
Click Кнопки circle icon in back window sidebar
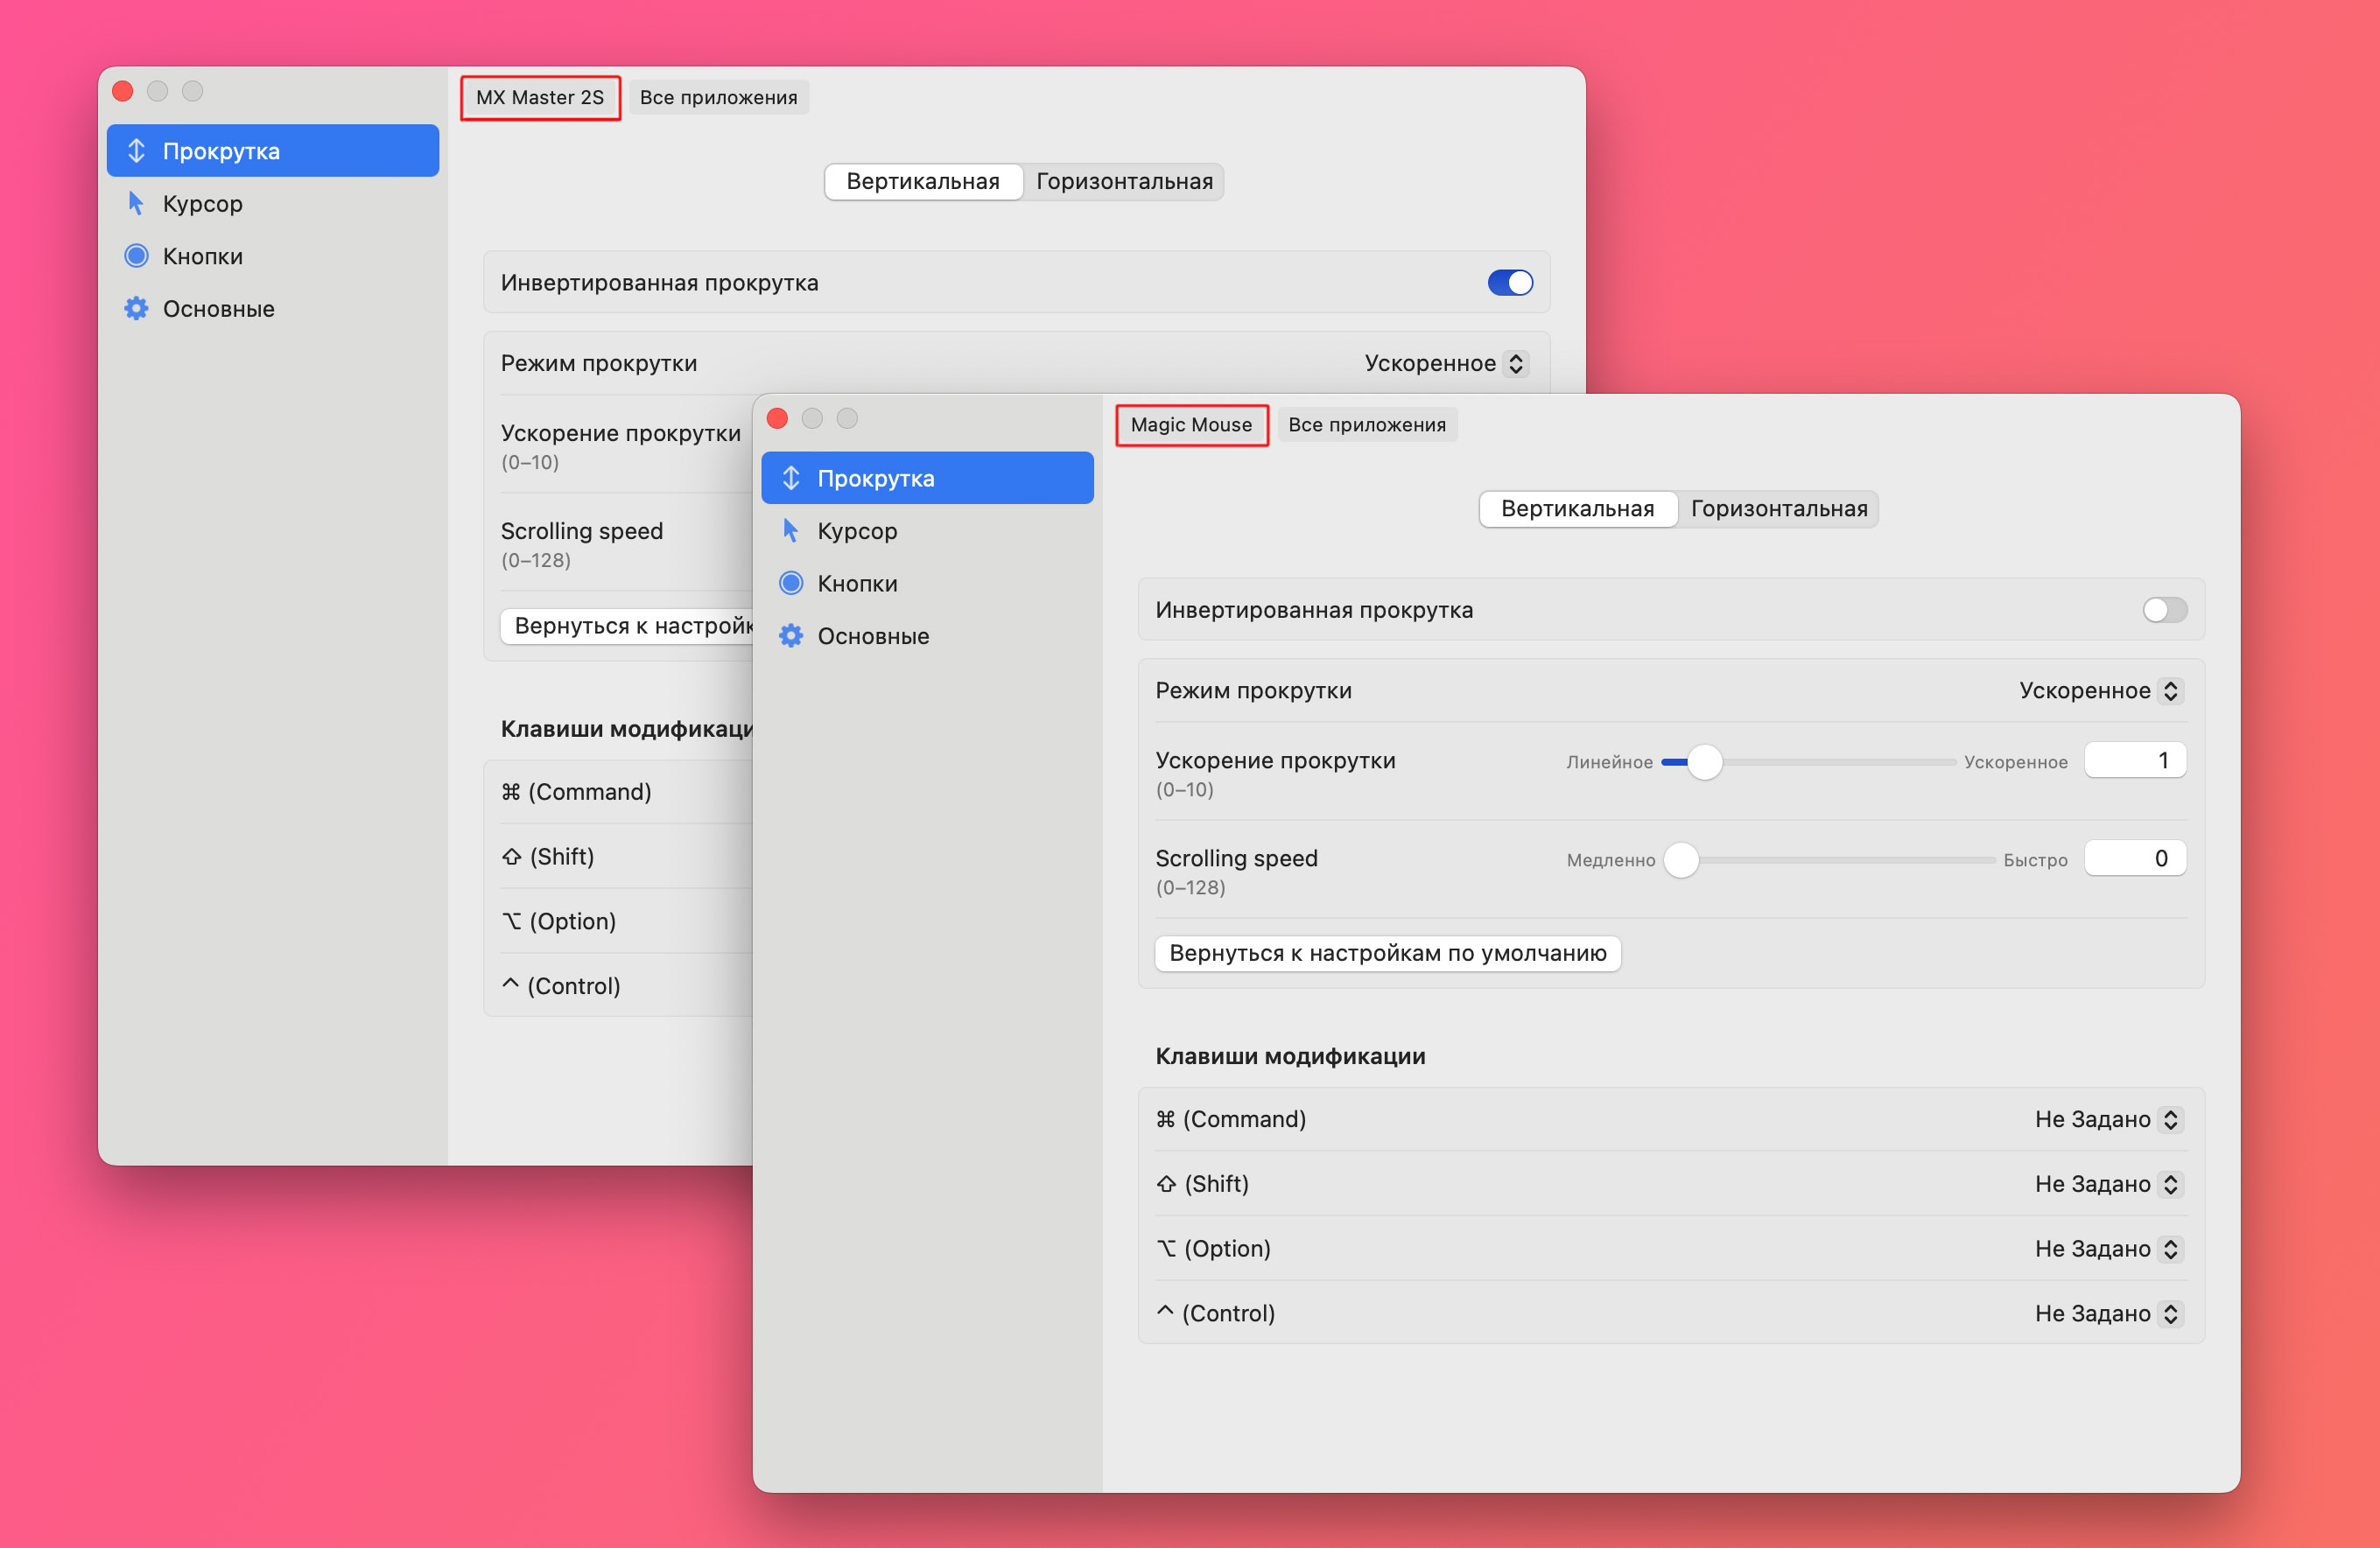136,256
